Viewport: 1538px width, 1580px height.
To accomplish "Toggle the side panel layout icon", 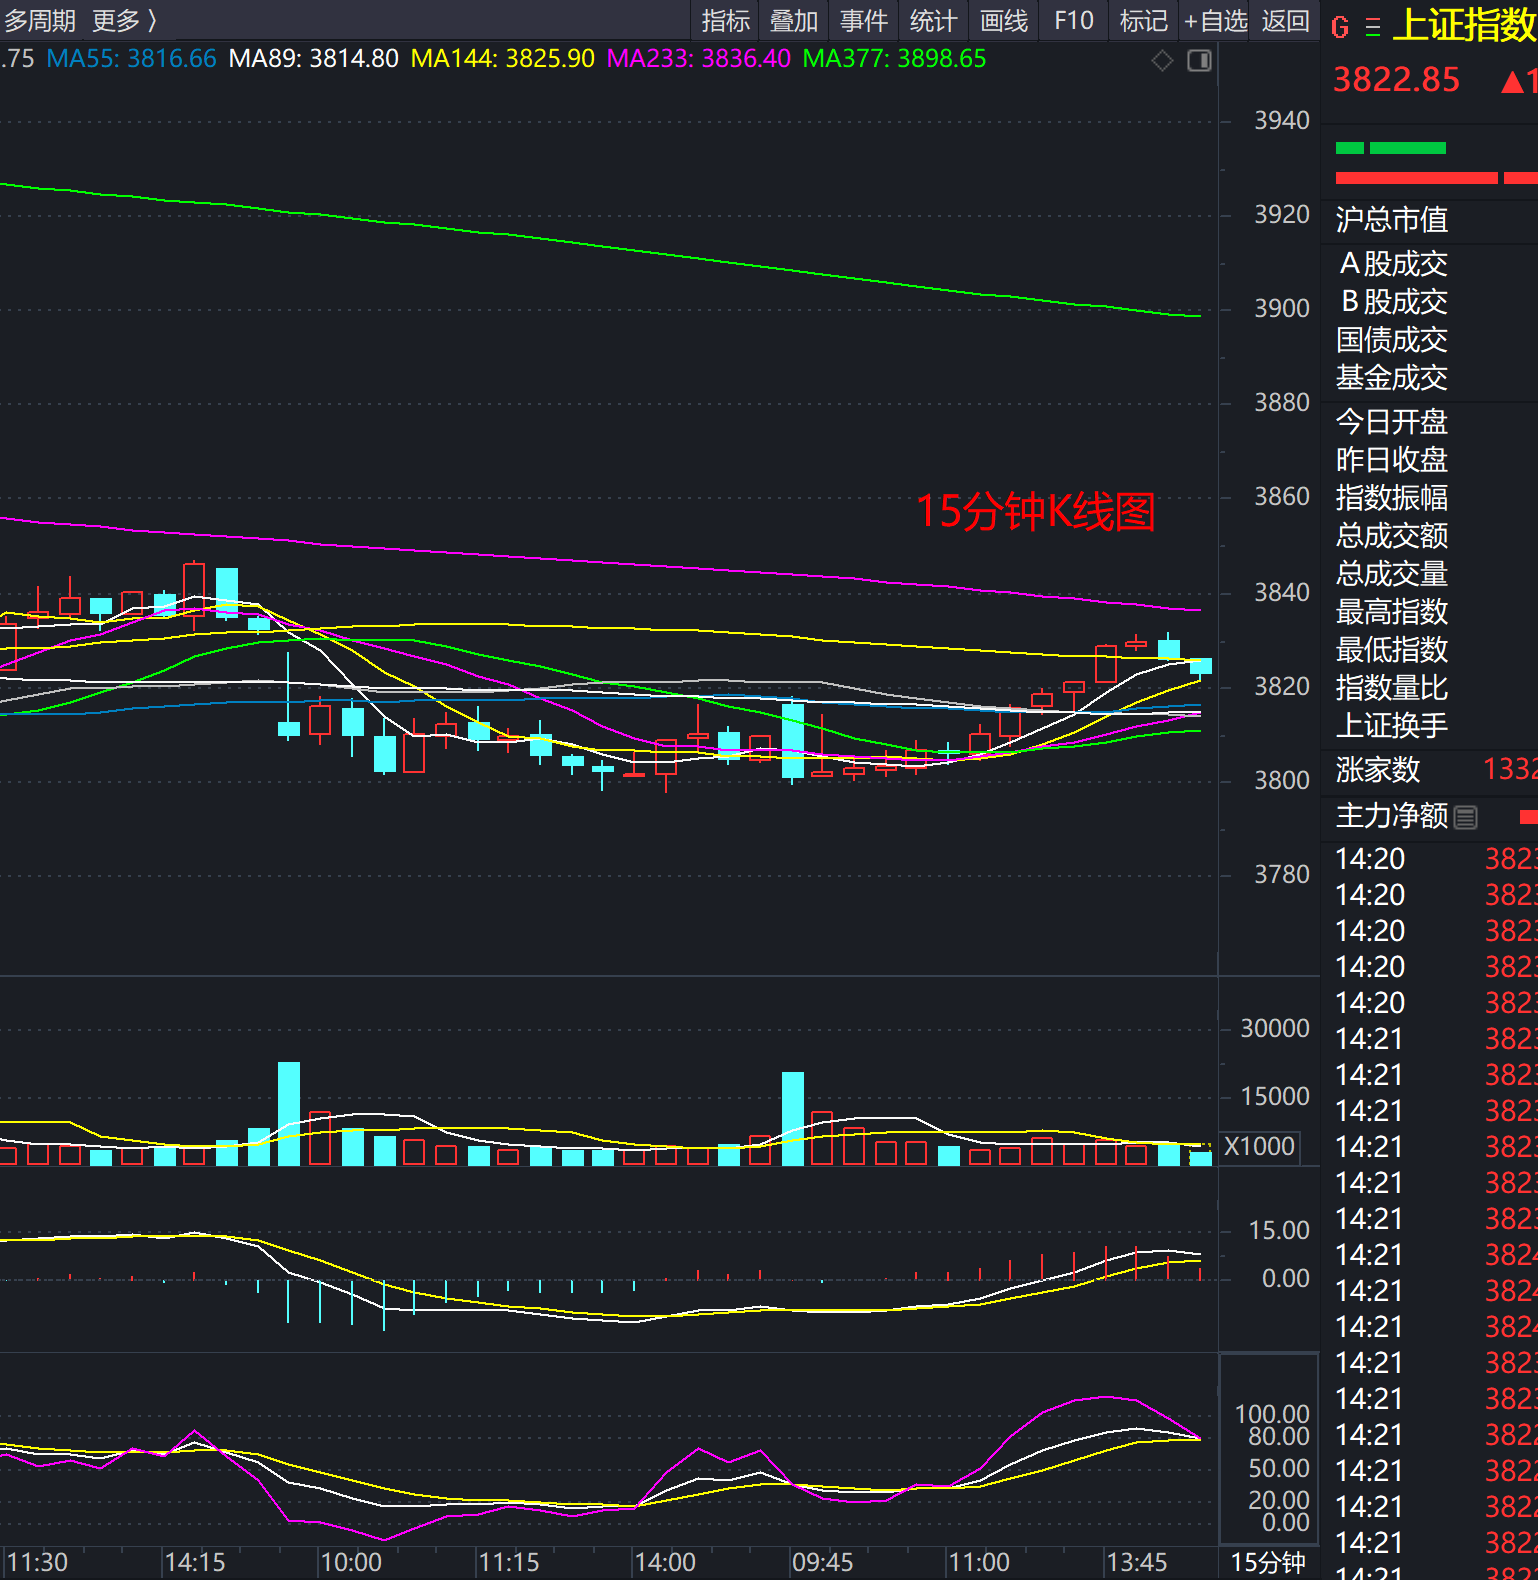I will tap(1199, 61).
